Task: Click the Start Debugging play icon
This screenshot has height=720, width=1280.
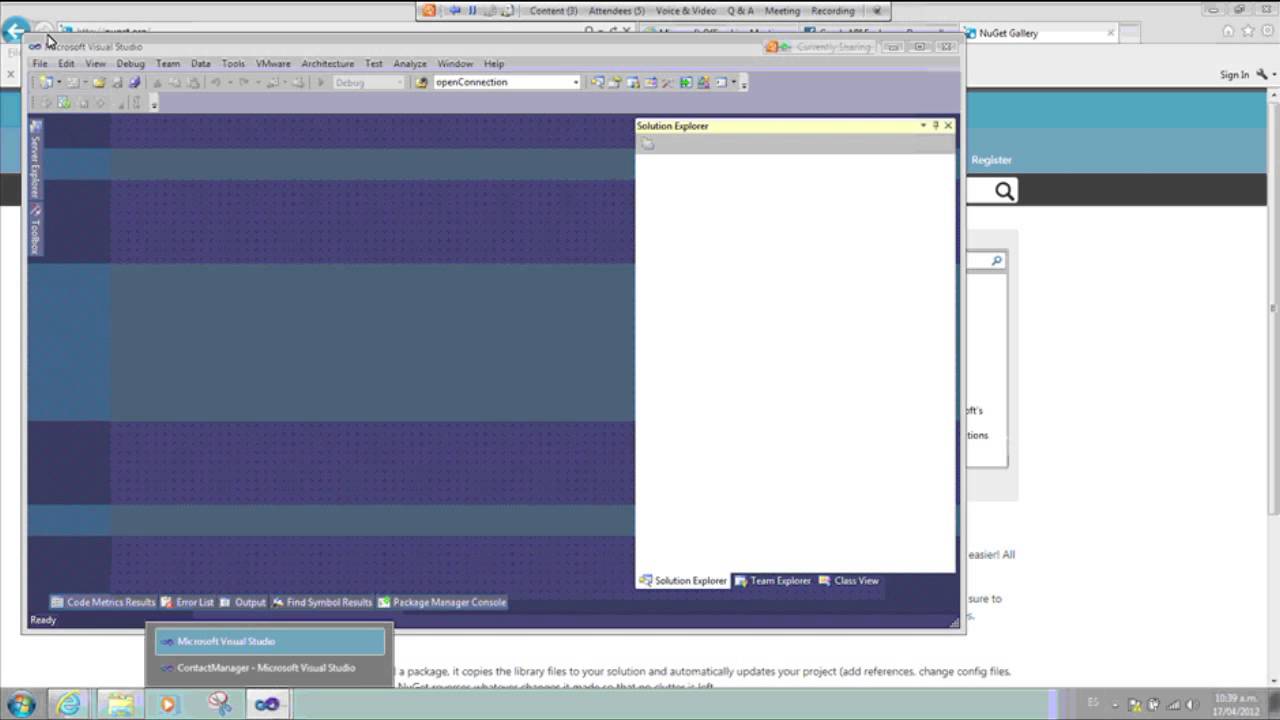Action: pos(321,83)
